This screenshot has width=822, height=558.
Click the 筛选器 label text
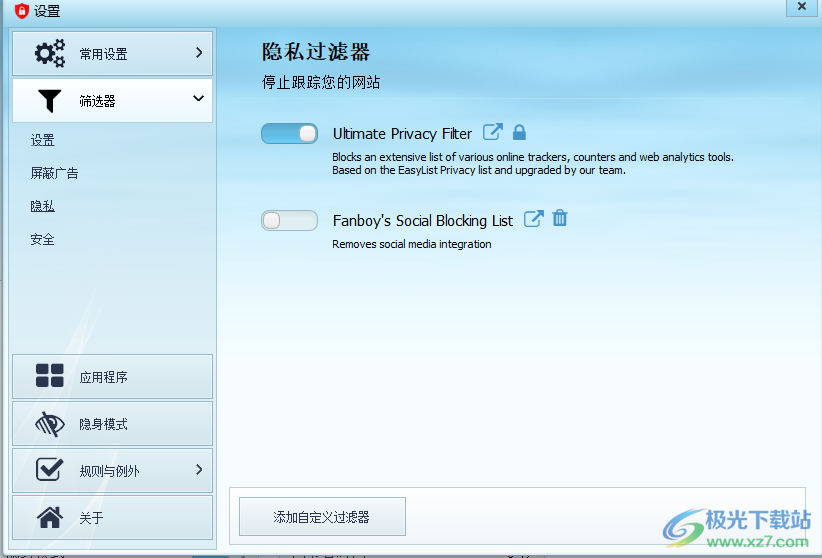98,101
